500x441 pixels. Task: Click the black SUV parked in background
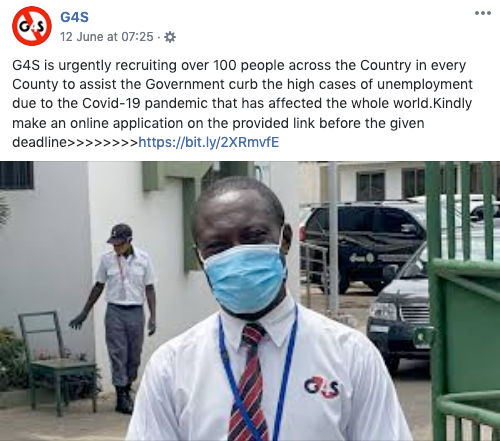pos(362,245)
